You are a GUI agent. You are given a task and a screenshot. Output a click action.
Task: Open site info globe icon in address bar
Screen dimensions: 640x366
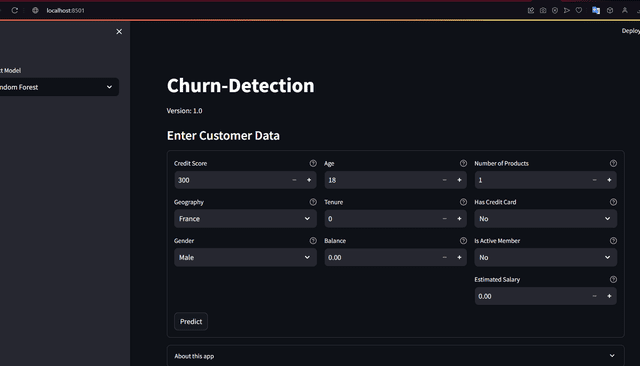click(x=36, y=10)
